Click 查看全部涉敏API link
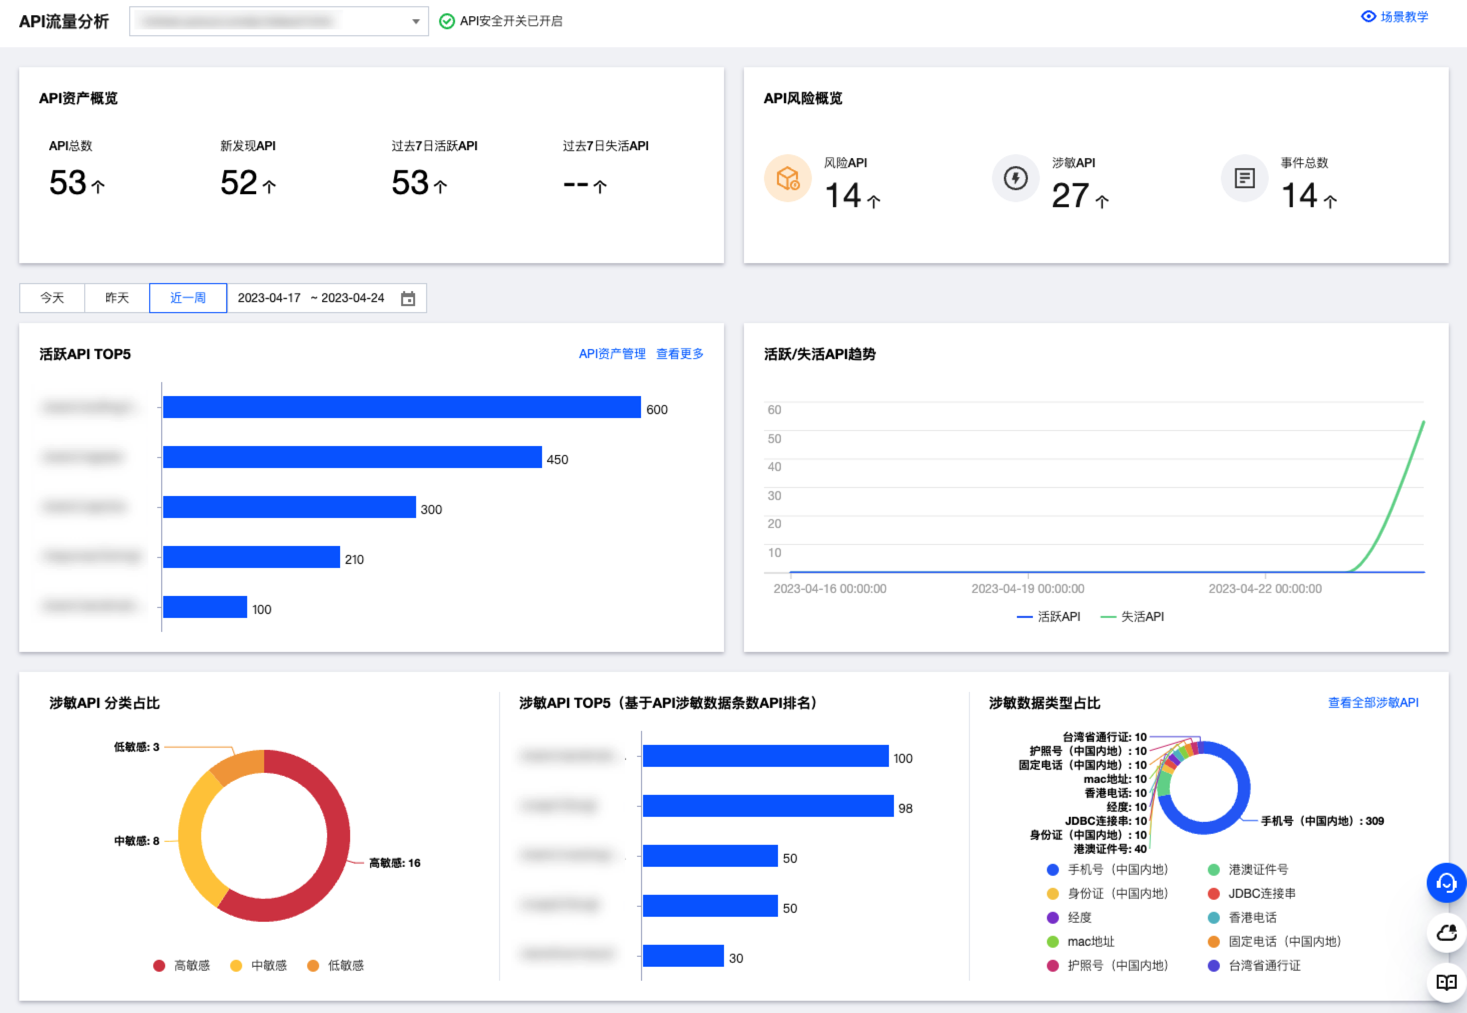1467x1013 pixels. point(1372,703)
